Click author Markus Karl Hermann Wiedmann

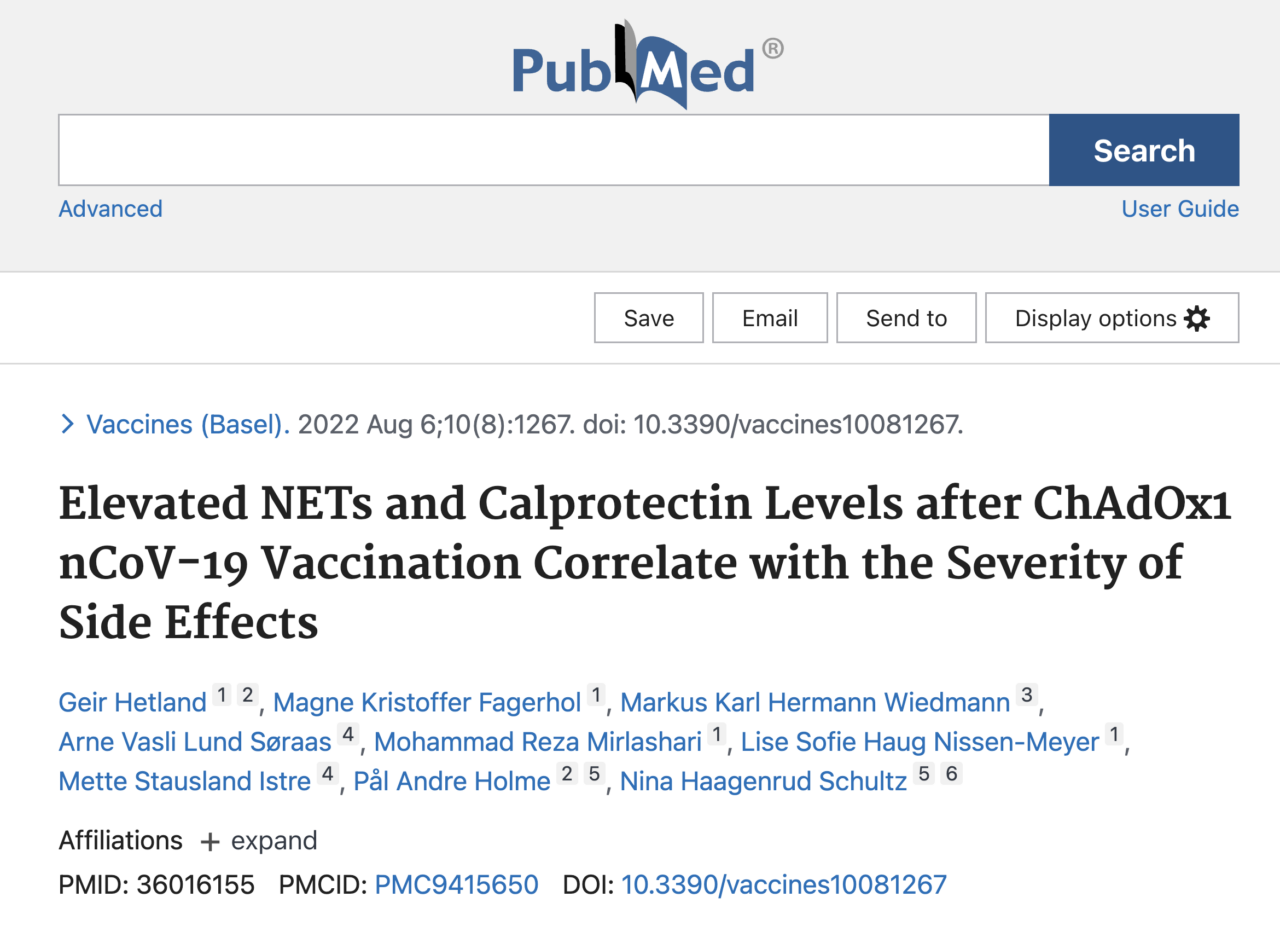tap(815, 702)
